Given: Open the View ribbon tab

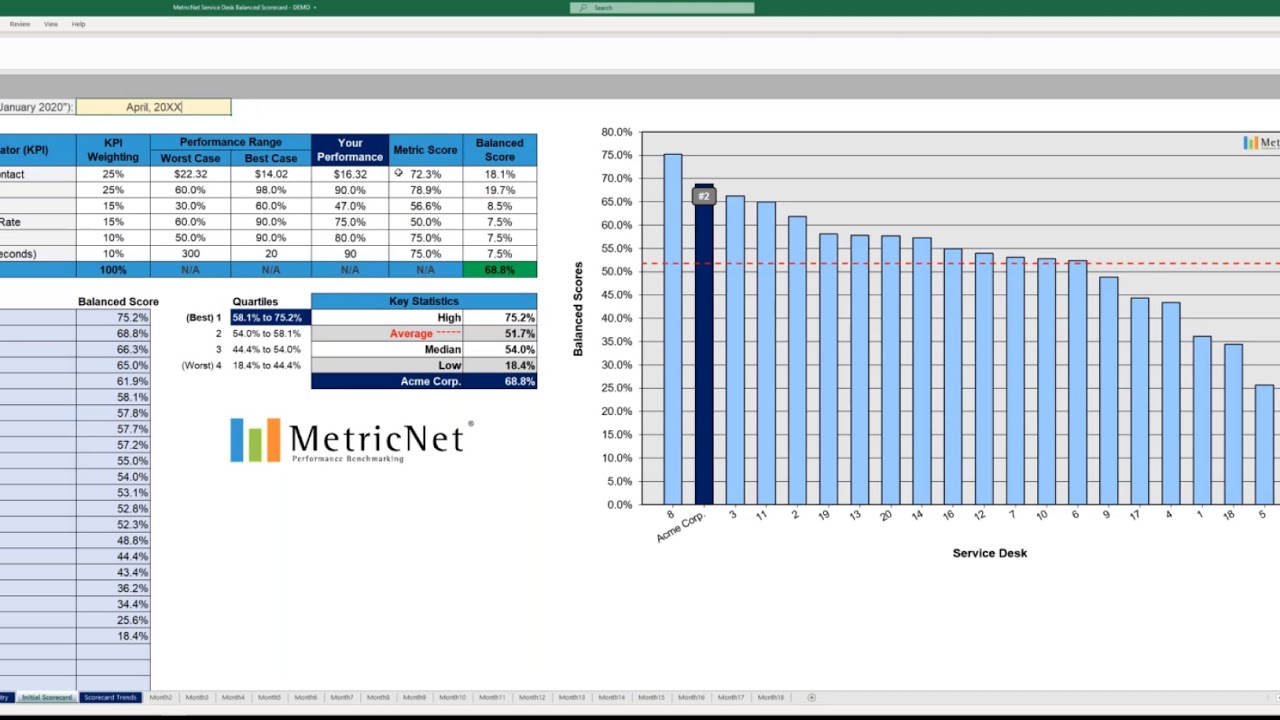Looking at the screenshot, I should coord(51,24).
